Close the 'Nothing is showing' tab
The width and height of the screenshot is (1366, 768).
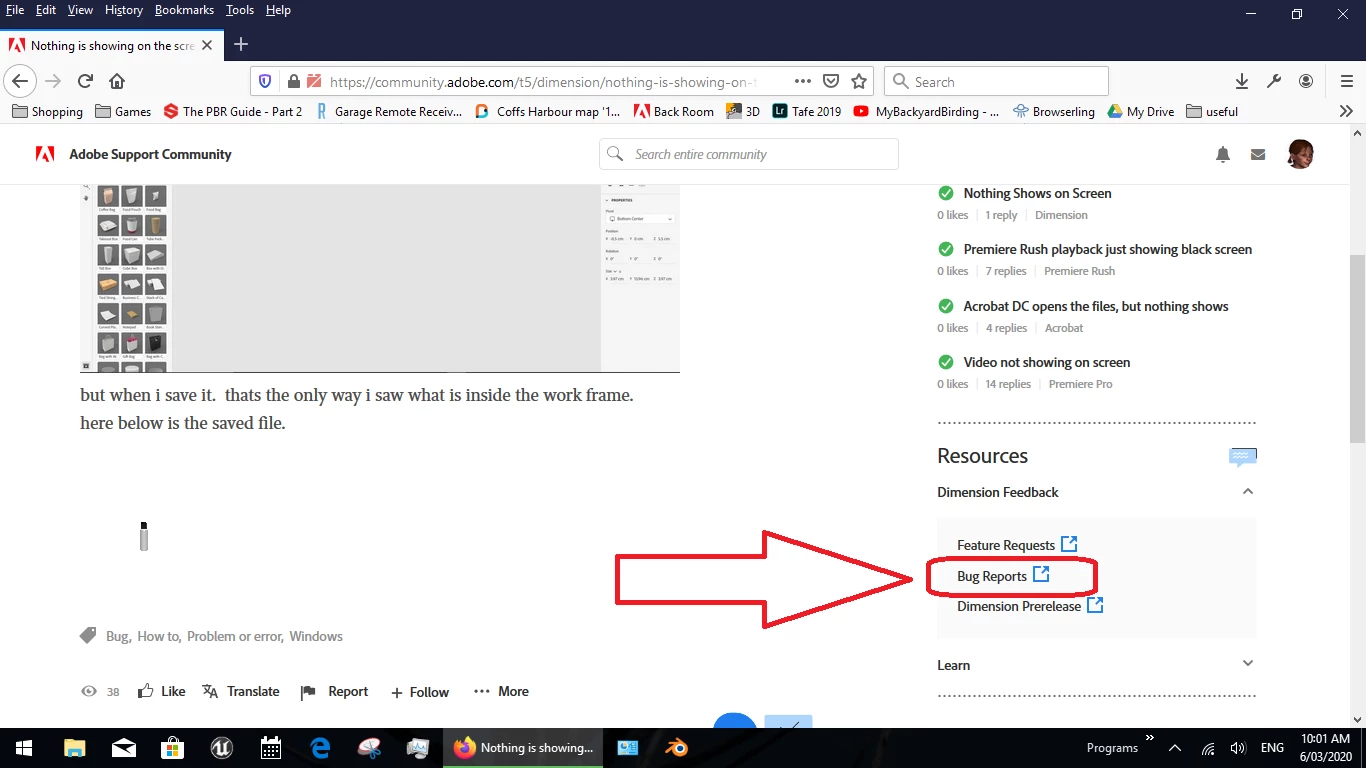(207, 45)
